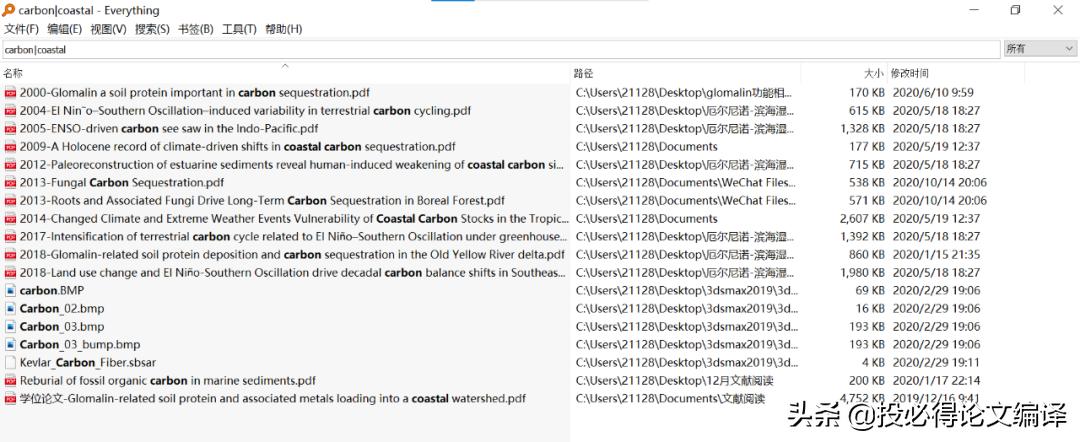Click the Reburial of fossil organic carbon PDF icon
Image resolution: width=1080 pixels, height=442 pixels.
click(x=10, y=381)
